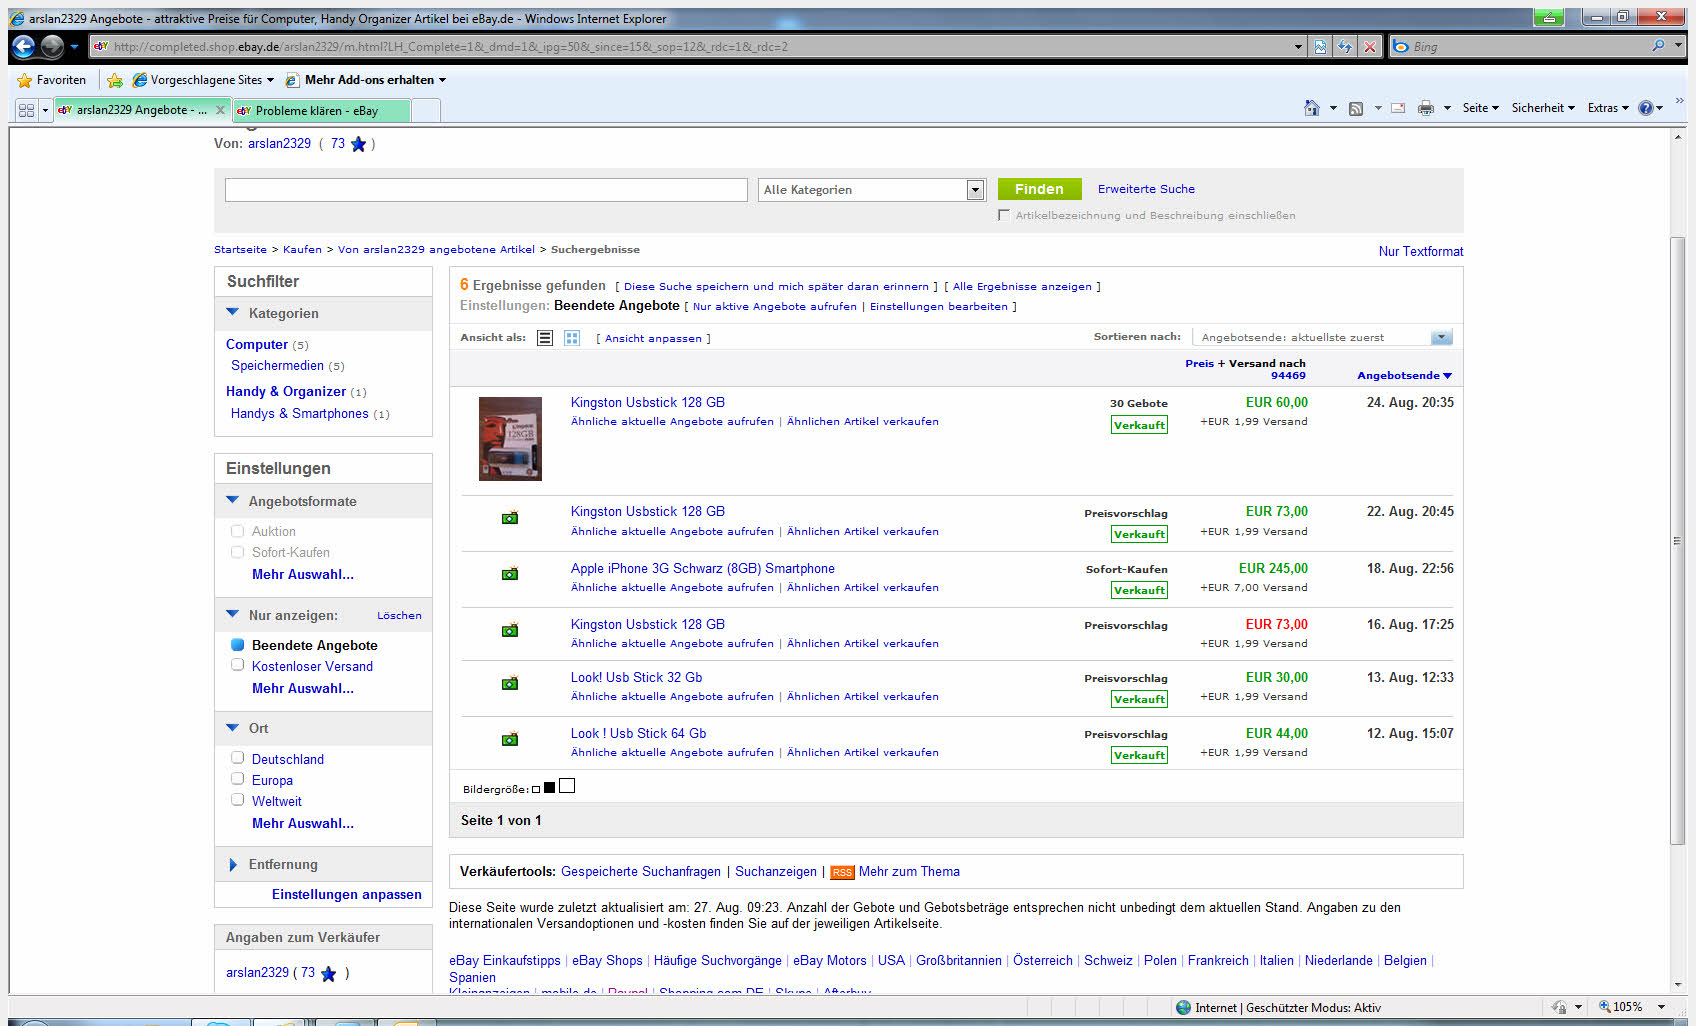Viewport: 1696px width, 1026px height.
Task: Open the Seite menu
Action: (x=1480, y=108)
